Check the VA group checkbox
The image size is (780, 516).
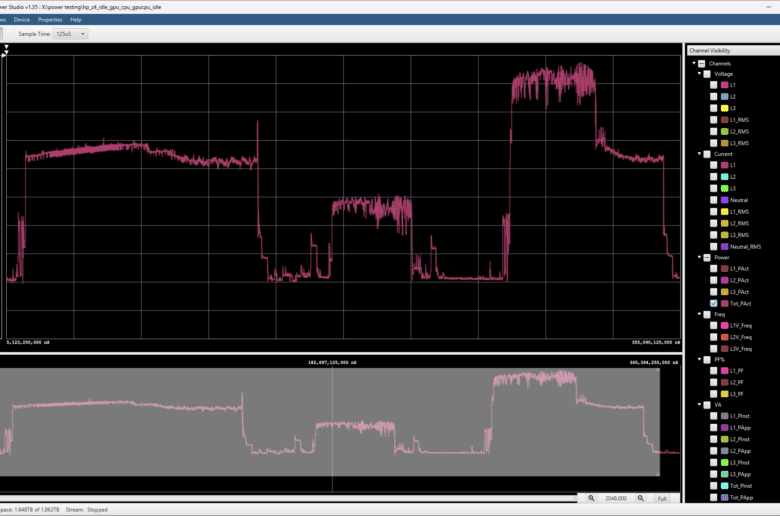(707, 405)
